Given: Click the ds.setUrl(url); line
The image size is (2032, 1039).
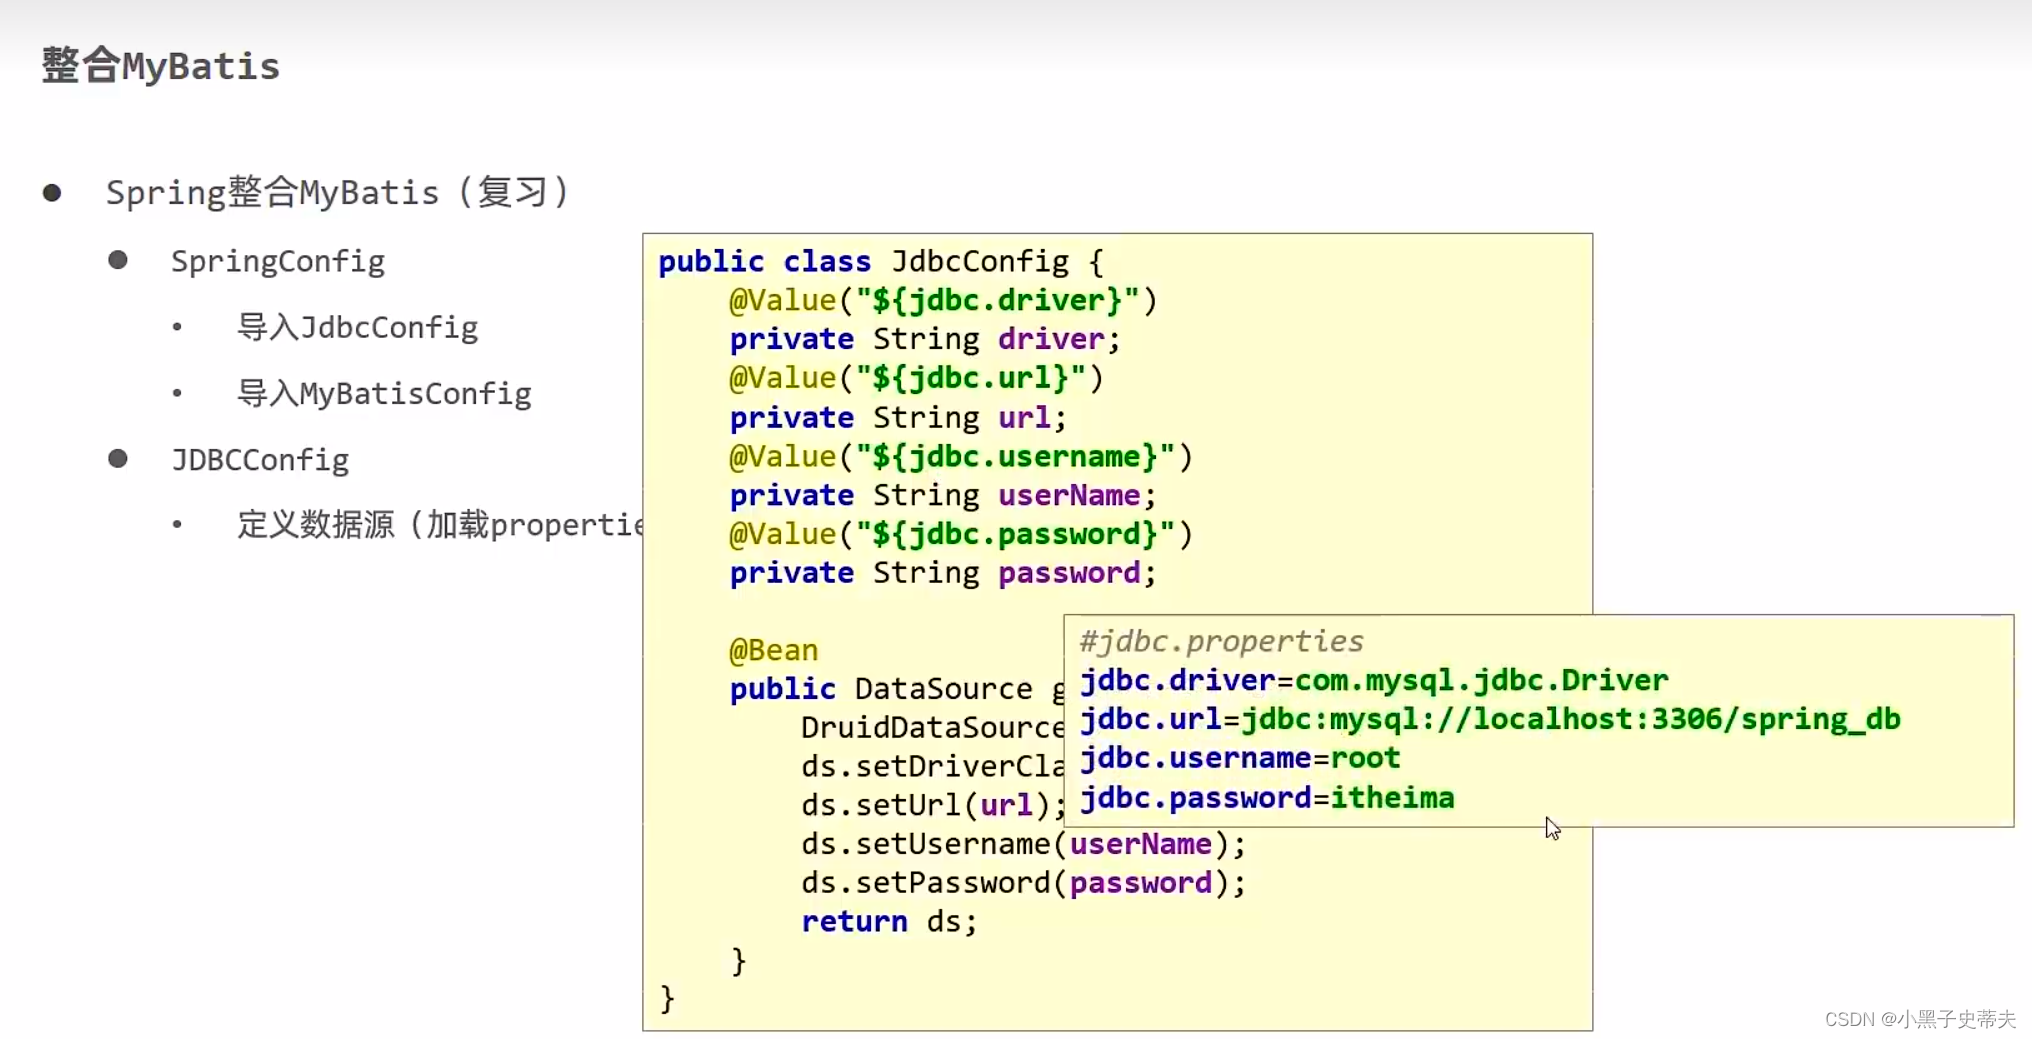Looking at the screenshot, I should point(933,805).
